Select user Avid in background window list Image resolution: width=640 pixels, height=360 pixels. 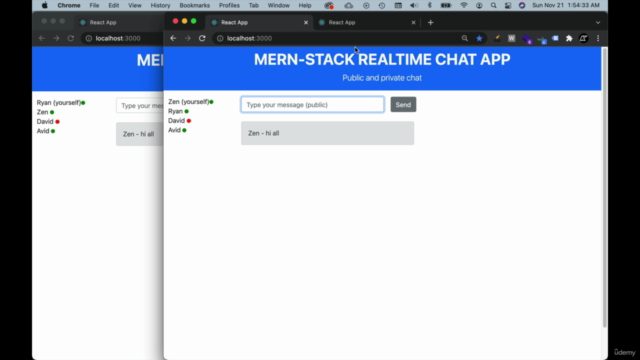pyautogui.click(x=43, y=131)
